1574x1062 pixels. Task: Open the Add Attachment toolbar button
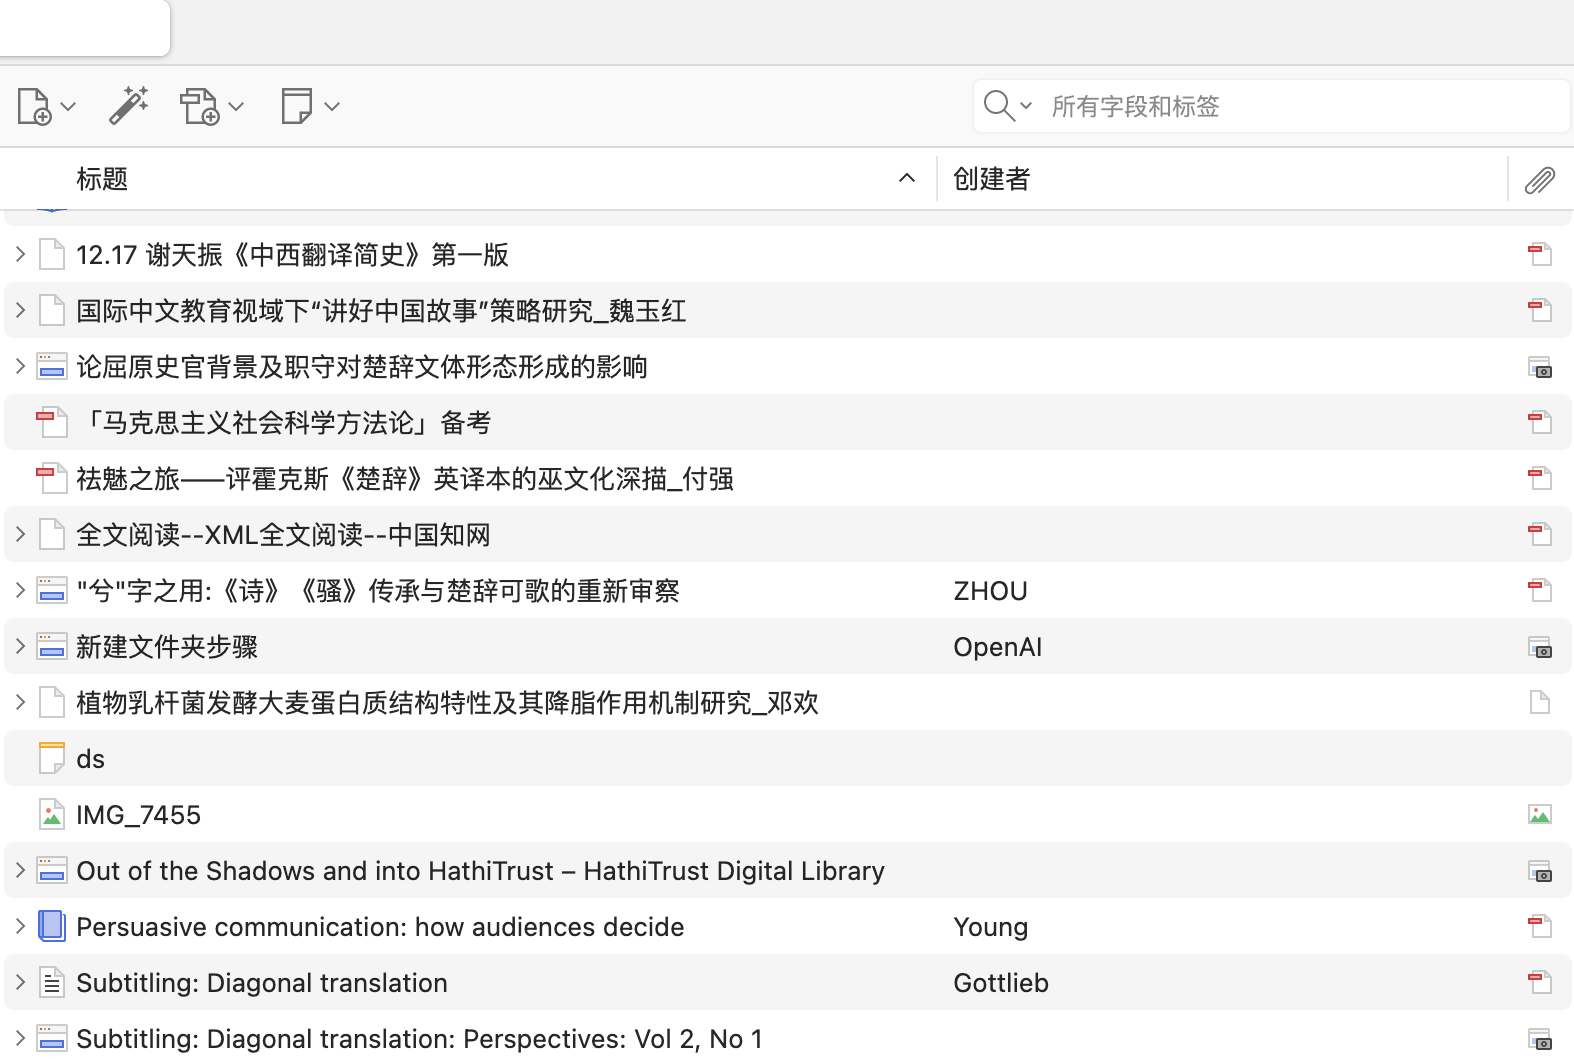(211, 106)
